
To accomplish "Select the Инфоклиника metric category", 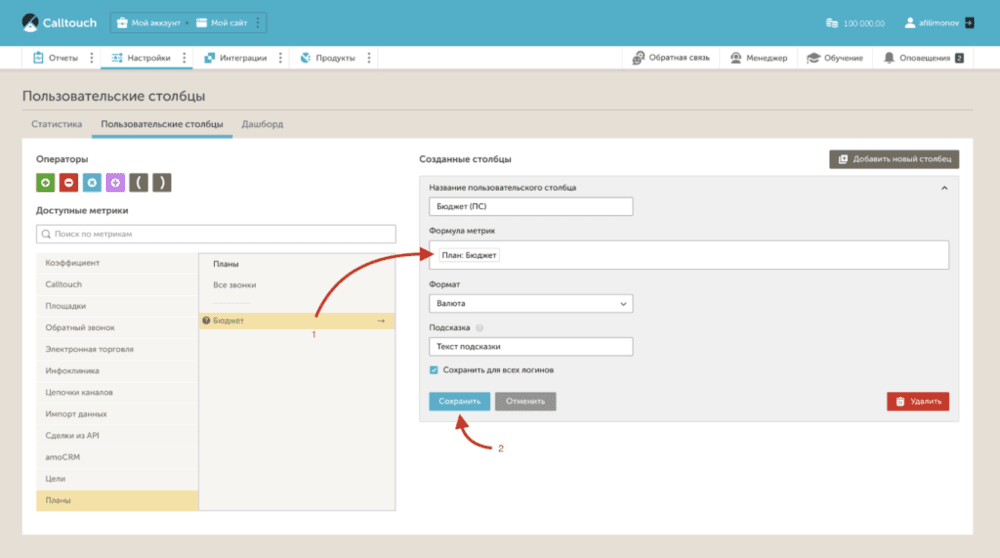I will pyautogui.click(x=117, y=371).
